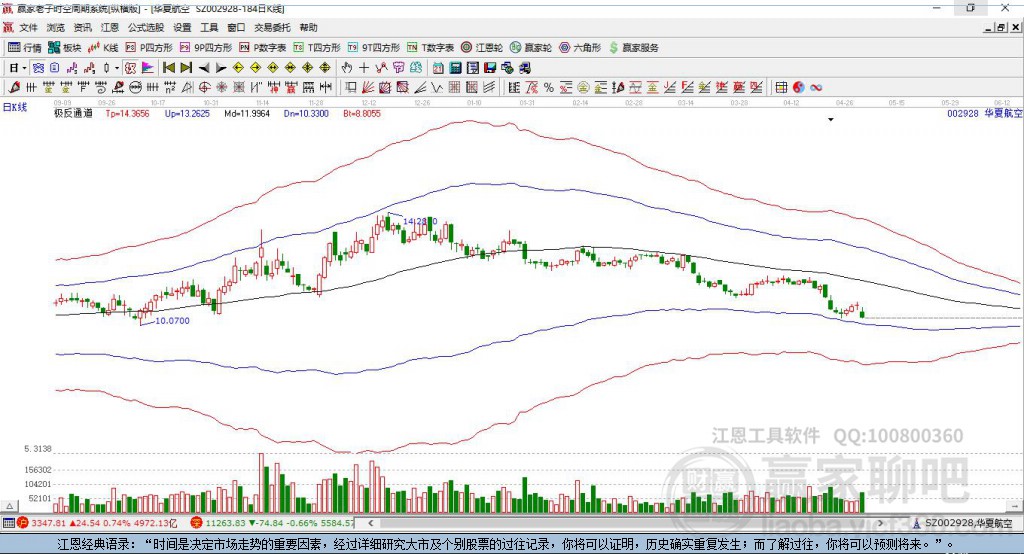Viewport: 1024px width, 554px height.
Task: Click the 10.0700 low price annotation
Action: 172,321
